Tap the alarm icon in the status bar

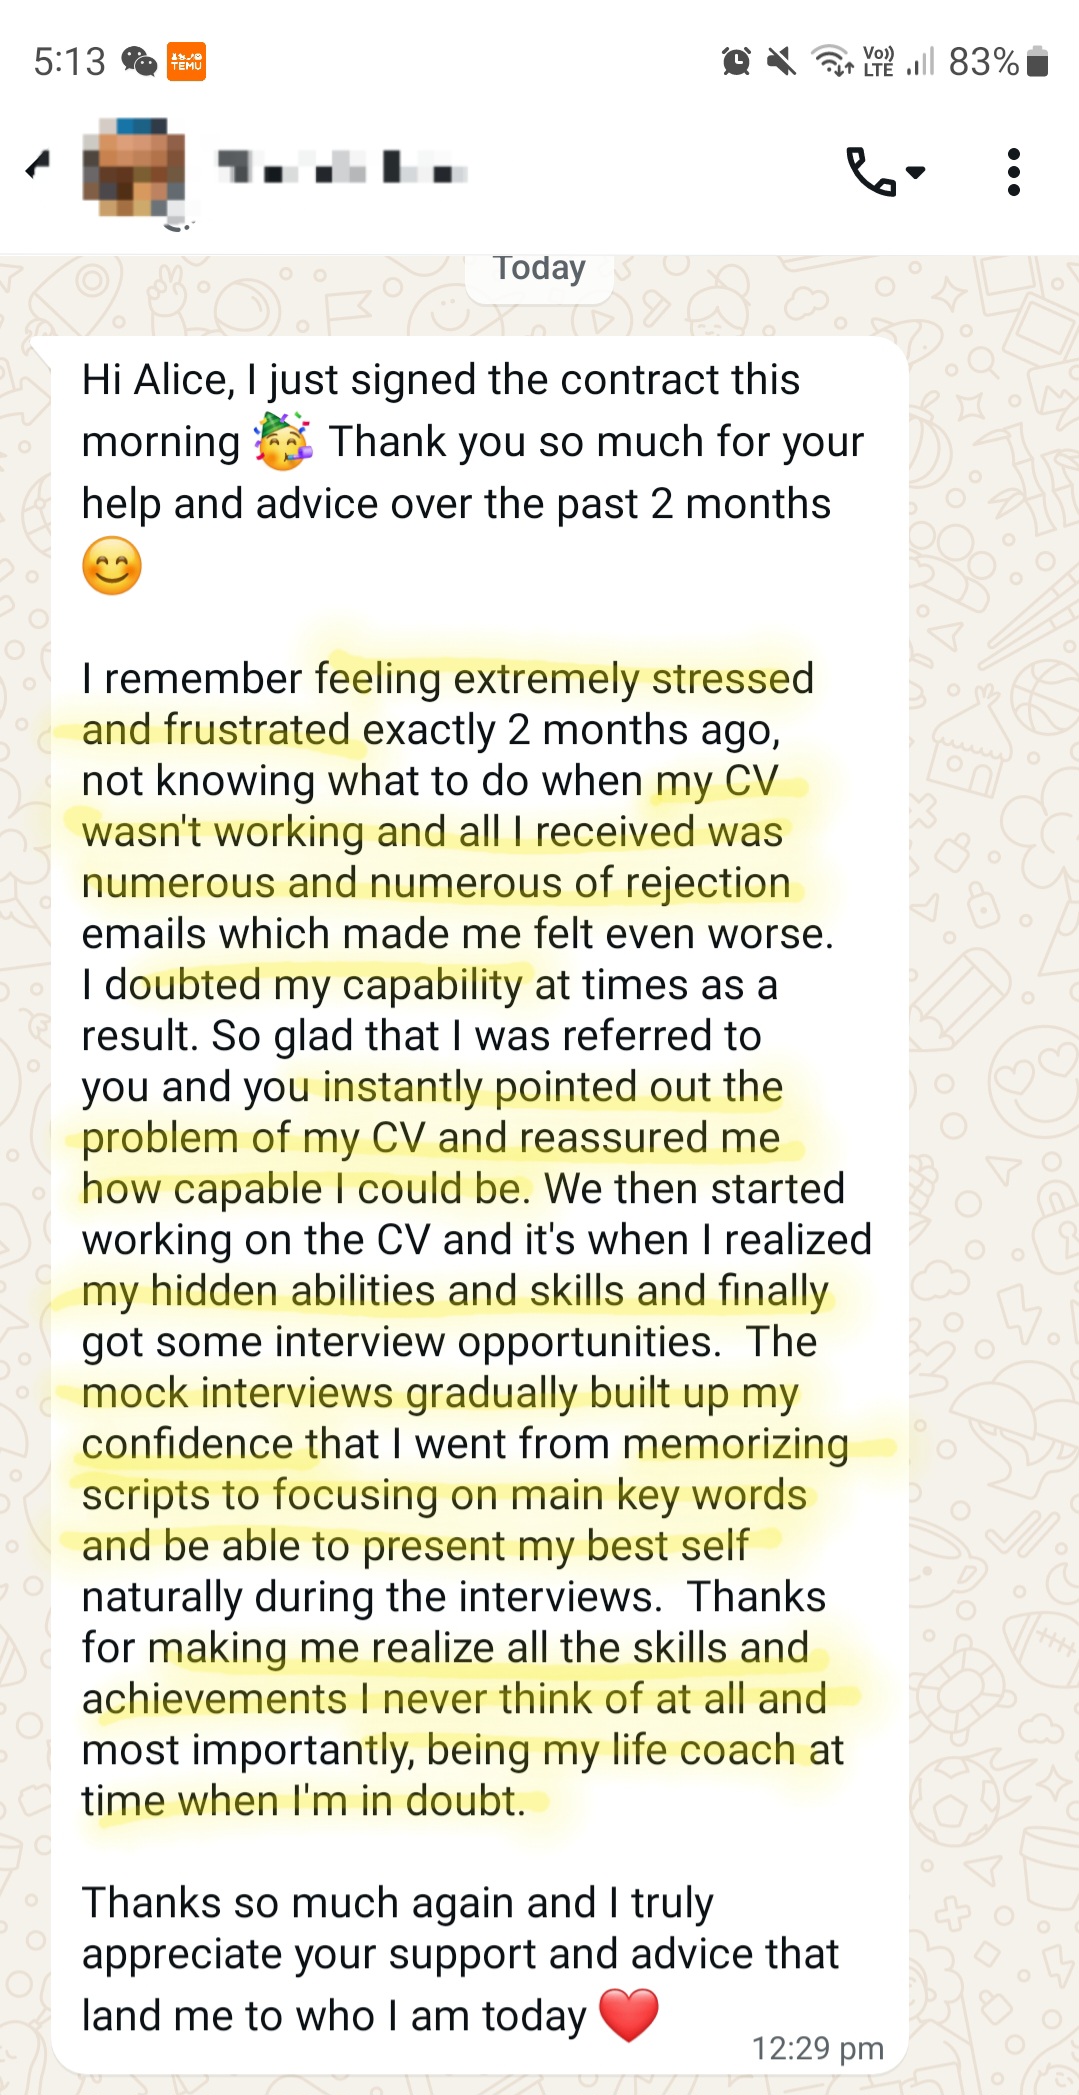[737, 62]
